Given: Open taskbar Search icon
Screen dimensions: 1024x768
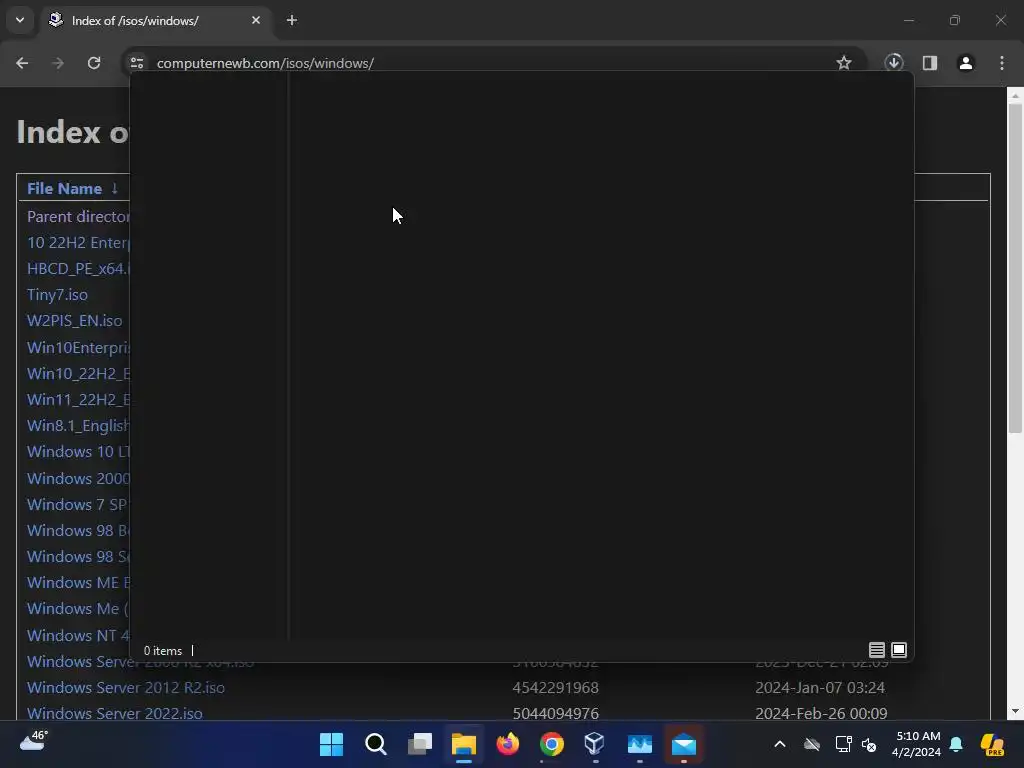Looking at the screenshot, I should click(x=376, y=744).
